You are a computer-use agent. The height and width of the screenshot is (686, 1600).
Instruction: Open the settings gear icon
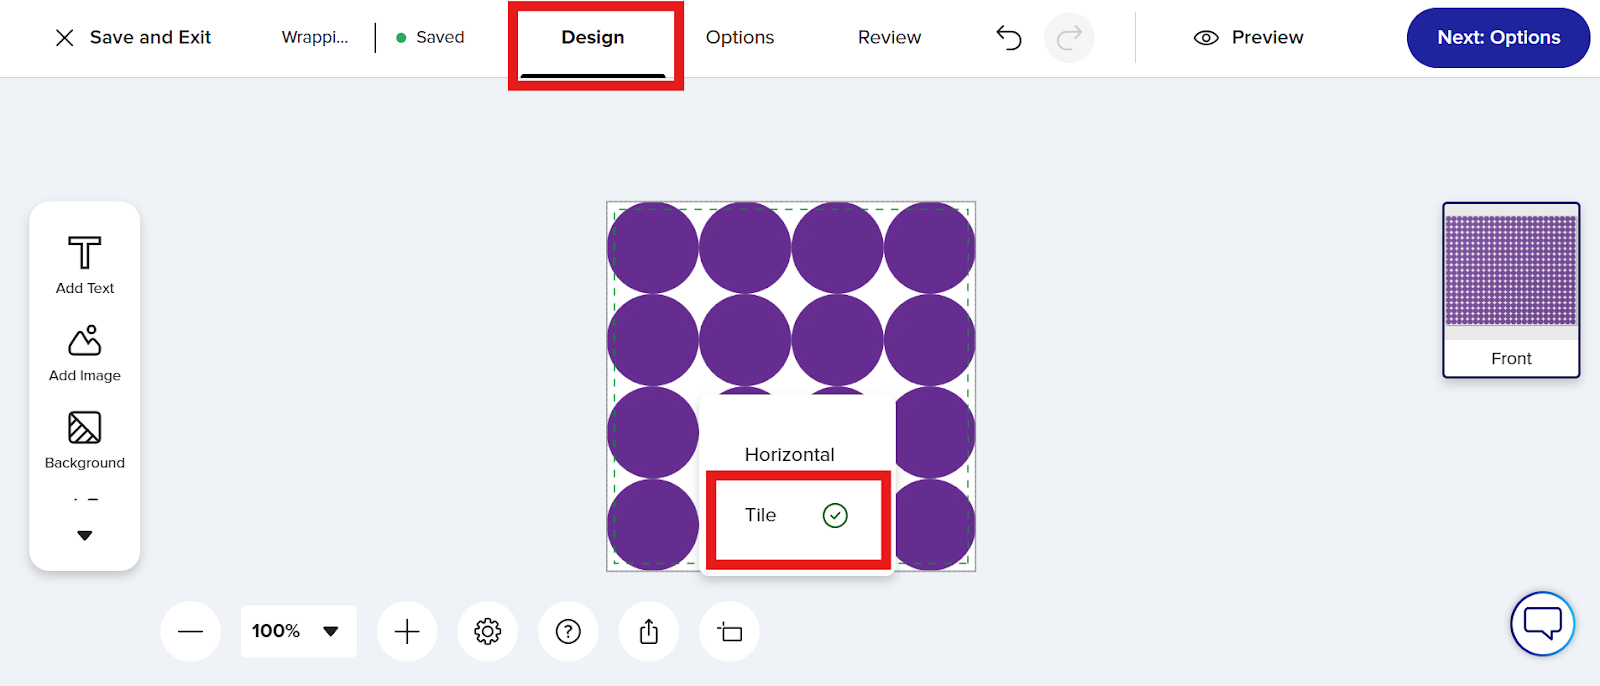click(488, 631)
